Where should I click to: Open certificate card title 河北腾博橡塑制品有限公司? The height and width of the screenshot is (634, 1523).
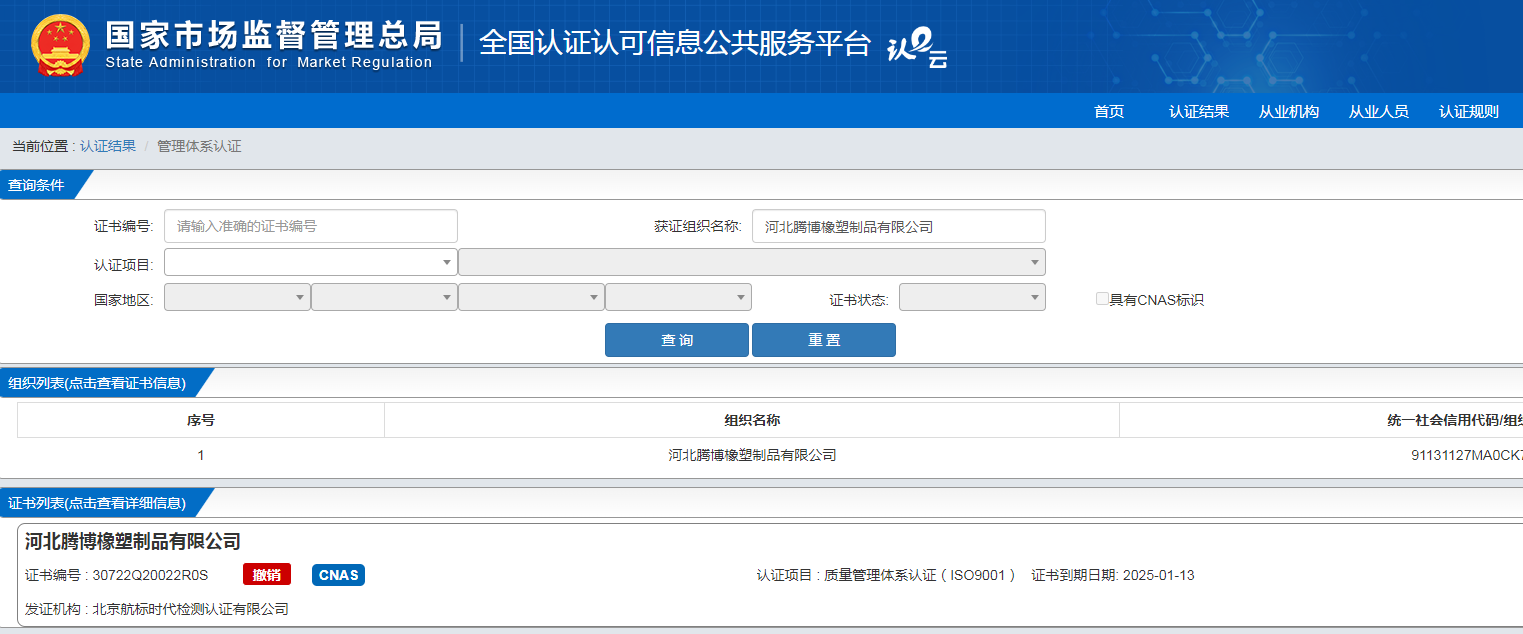(x=133, y=542)
